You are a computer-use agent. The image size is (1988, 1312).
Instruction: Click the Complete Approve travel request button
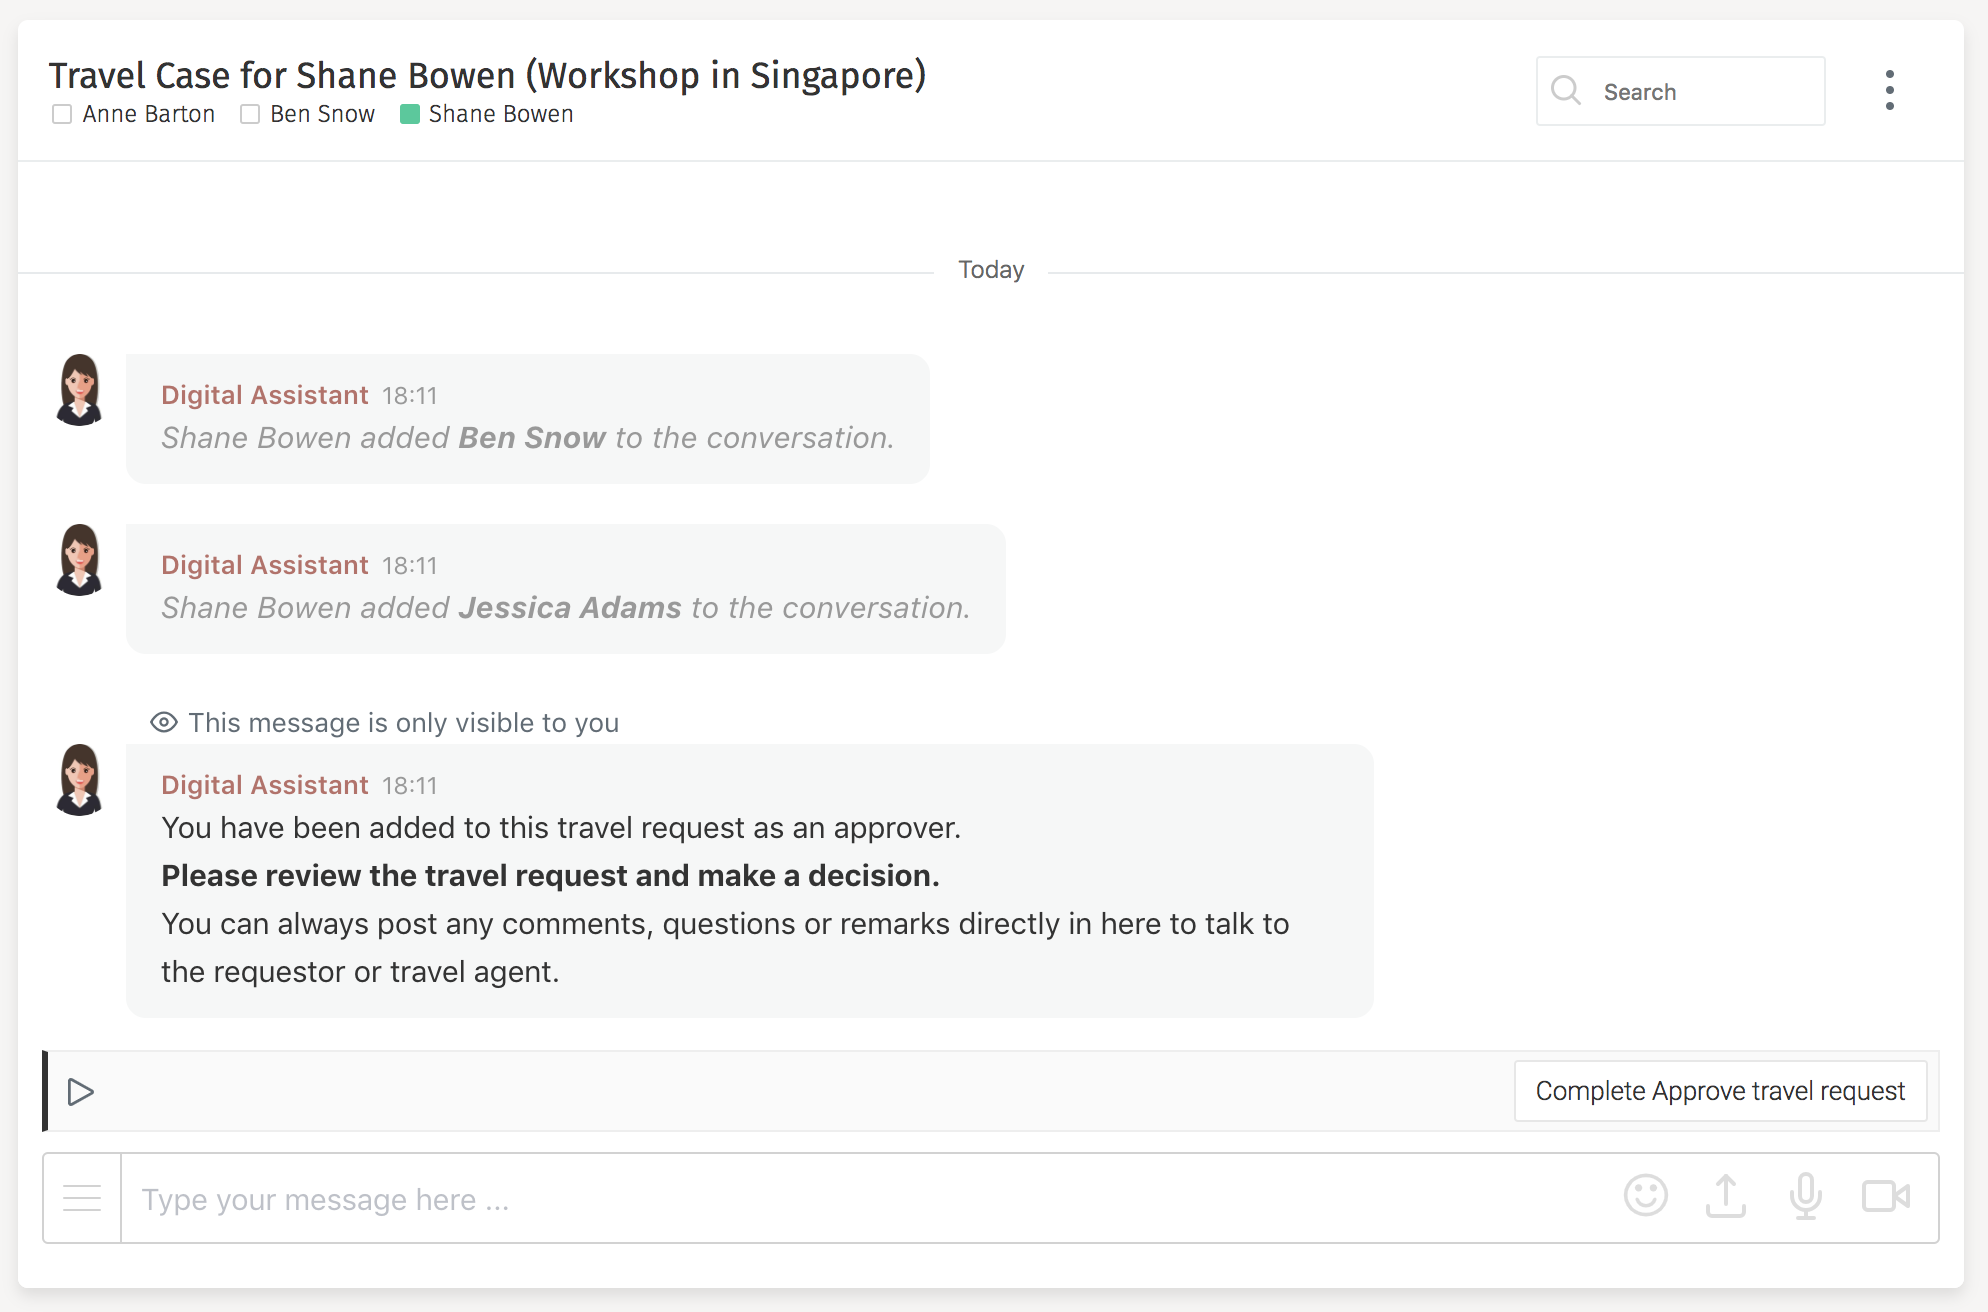pos(1721,1091)
